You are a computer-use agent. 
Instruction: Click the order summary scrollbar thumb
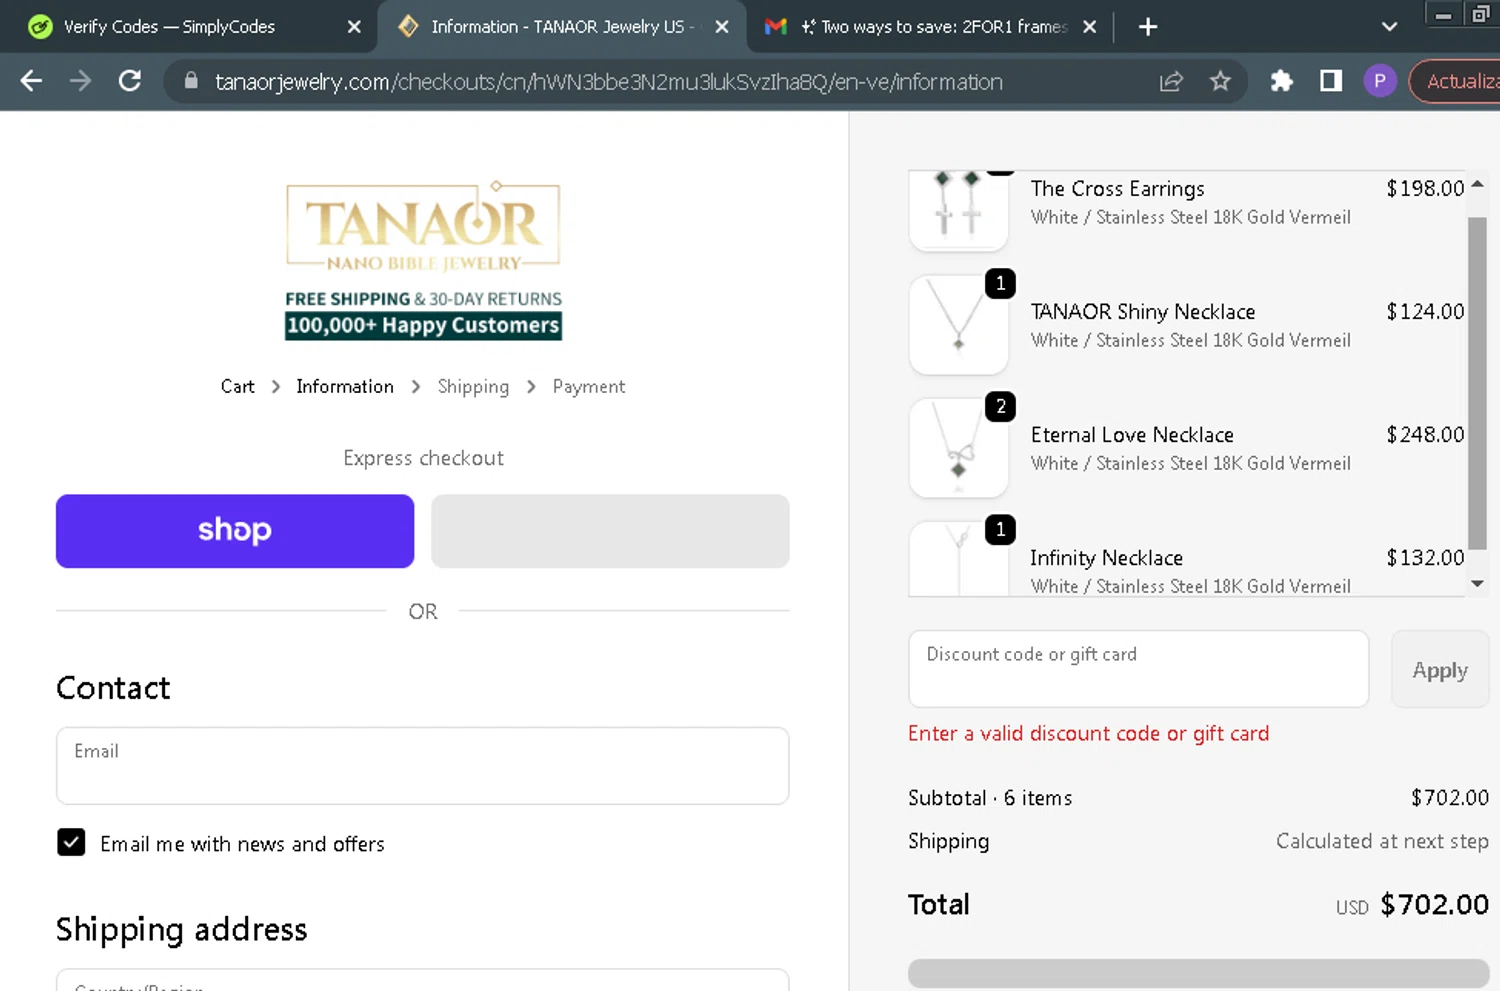pos(1477,383)
